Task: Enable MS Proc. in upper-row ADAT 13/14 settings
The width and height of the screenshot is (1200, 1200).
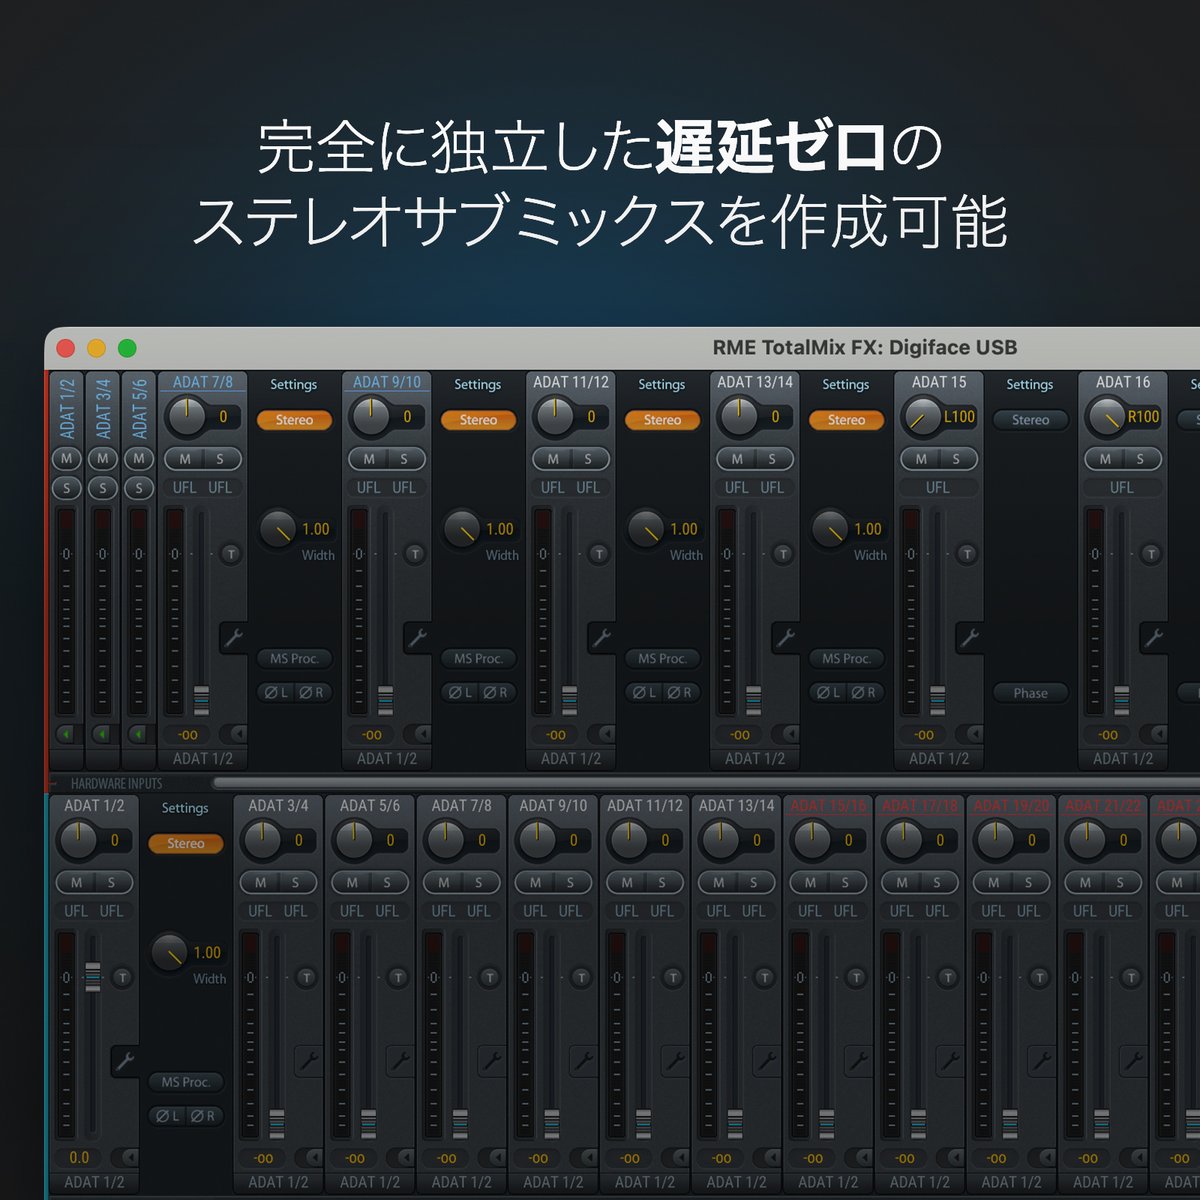Action: [x=846, y=658]
